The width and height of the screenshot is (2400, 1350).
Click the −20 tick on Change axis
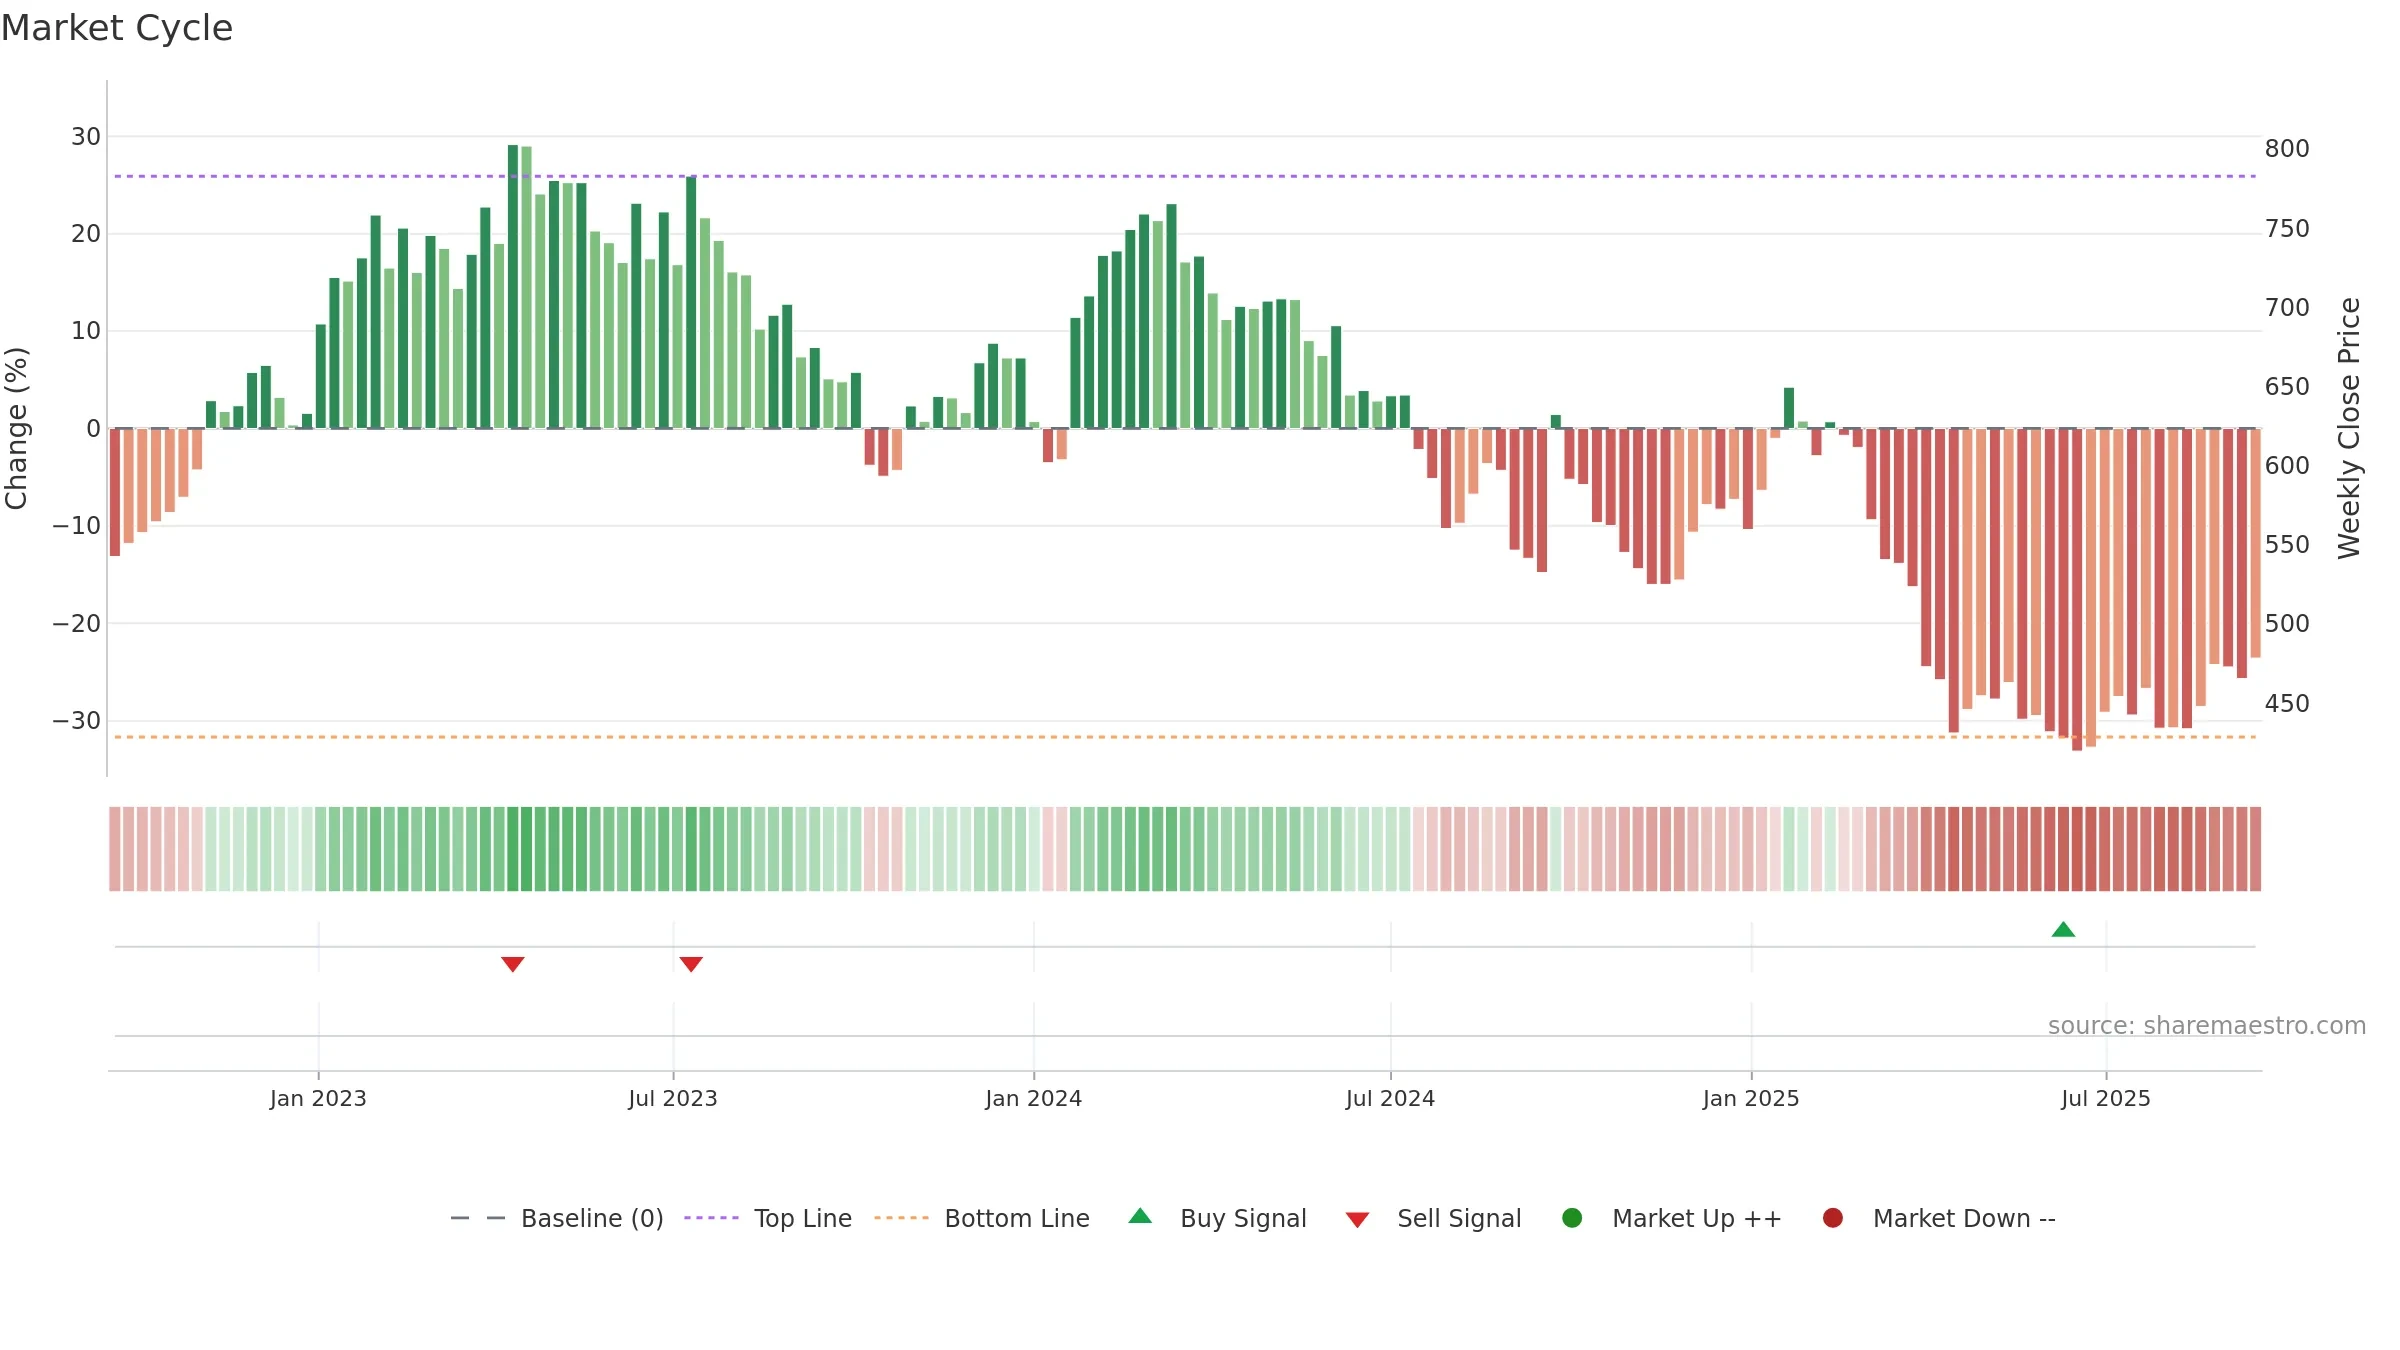coord(77,623)
